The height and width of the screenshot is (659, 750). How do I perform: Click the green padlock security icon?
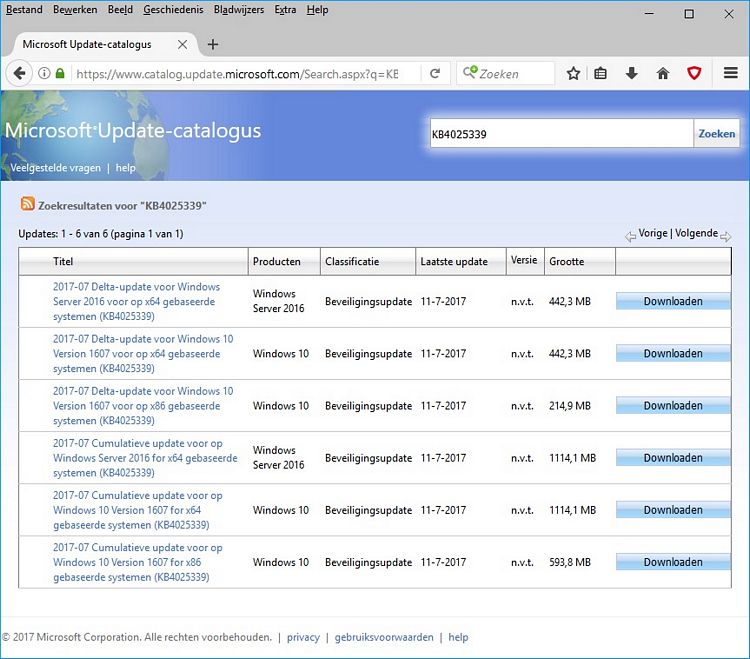point(60,74)
